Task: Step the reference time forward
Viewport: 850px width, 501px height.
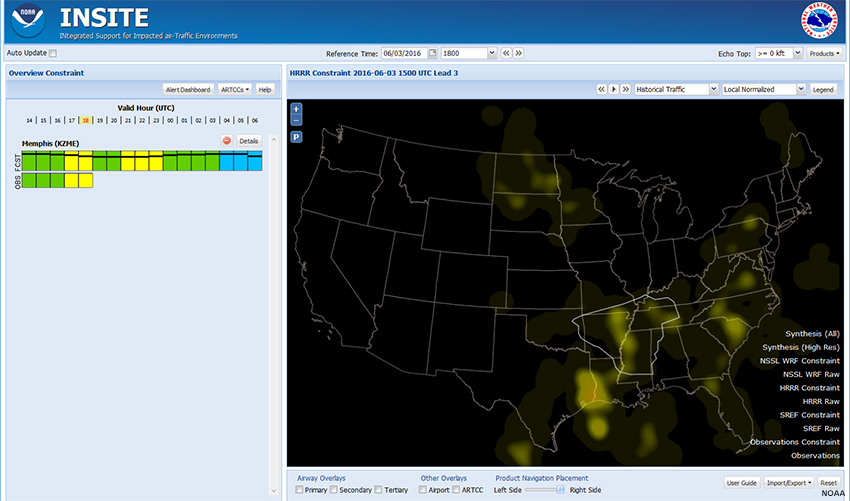Action: point(518,53)
